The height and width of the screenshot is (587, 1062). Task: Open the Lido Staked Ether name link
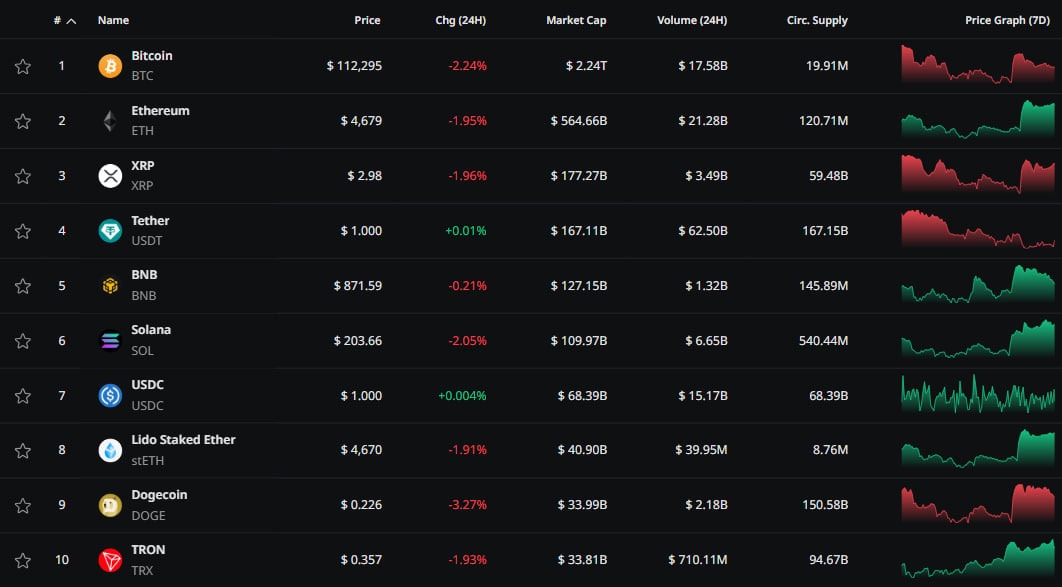(183, 440)
